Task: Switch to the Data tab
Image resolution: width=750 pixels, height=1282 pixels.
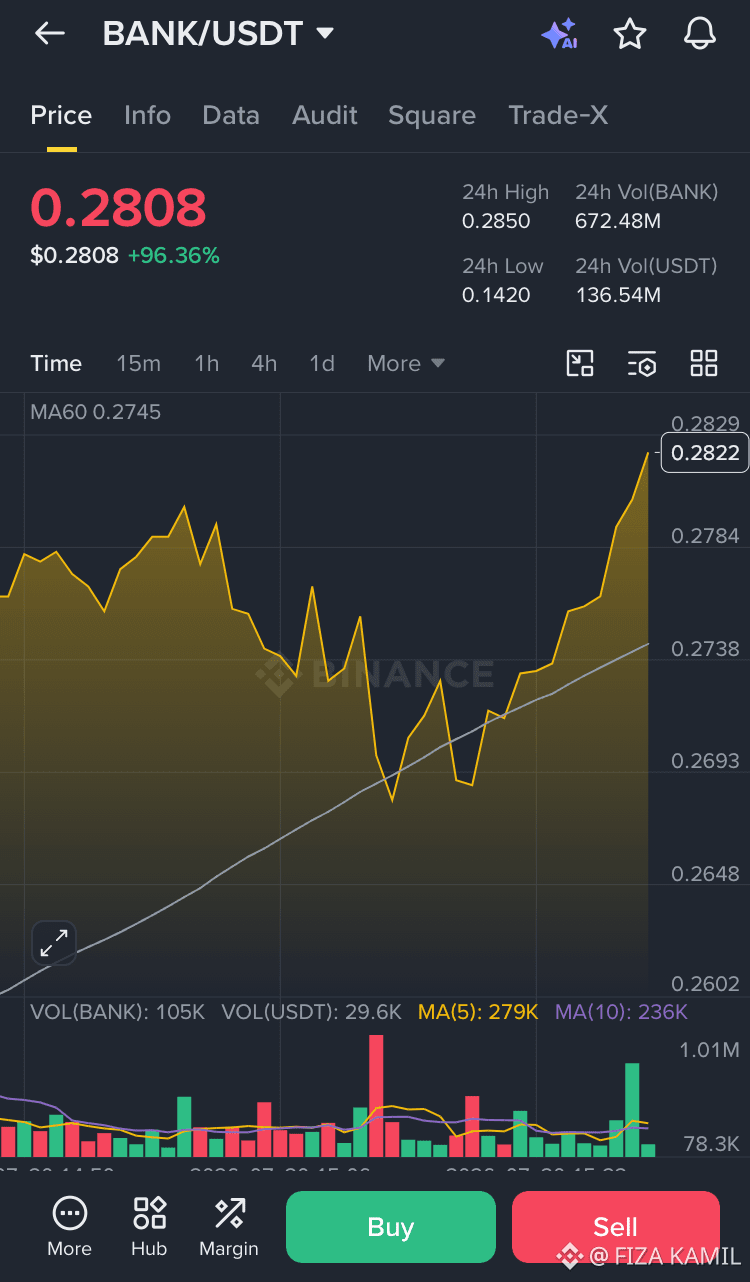Action: [231, 116]
